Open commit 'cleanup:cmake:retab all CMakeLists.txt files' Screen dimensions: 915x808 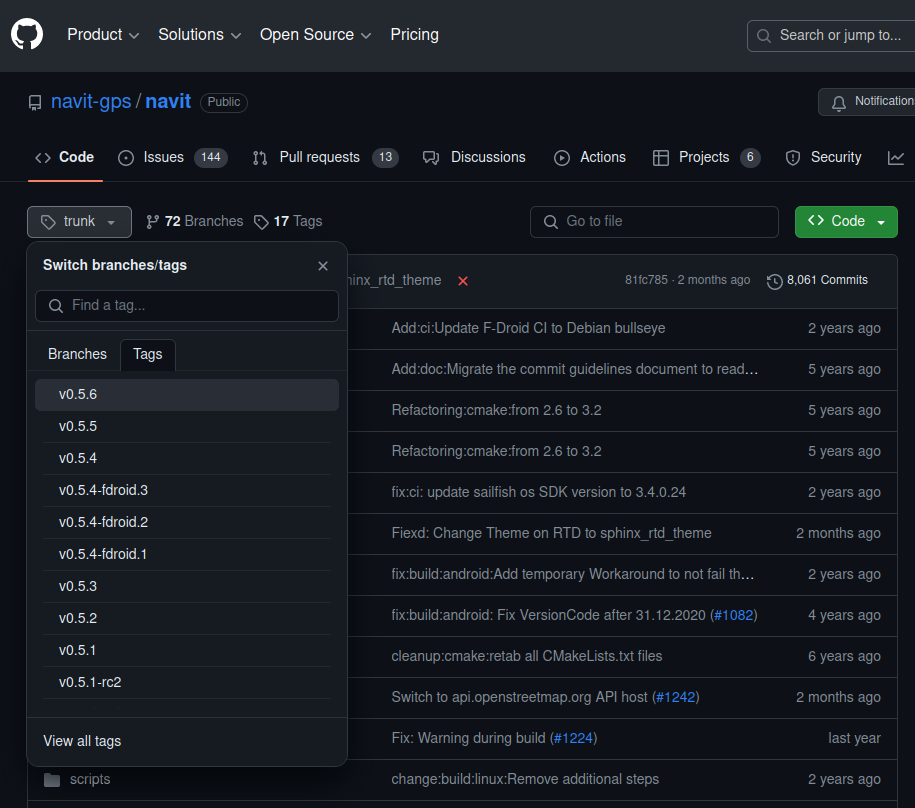527,656
